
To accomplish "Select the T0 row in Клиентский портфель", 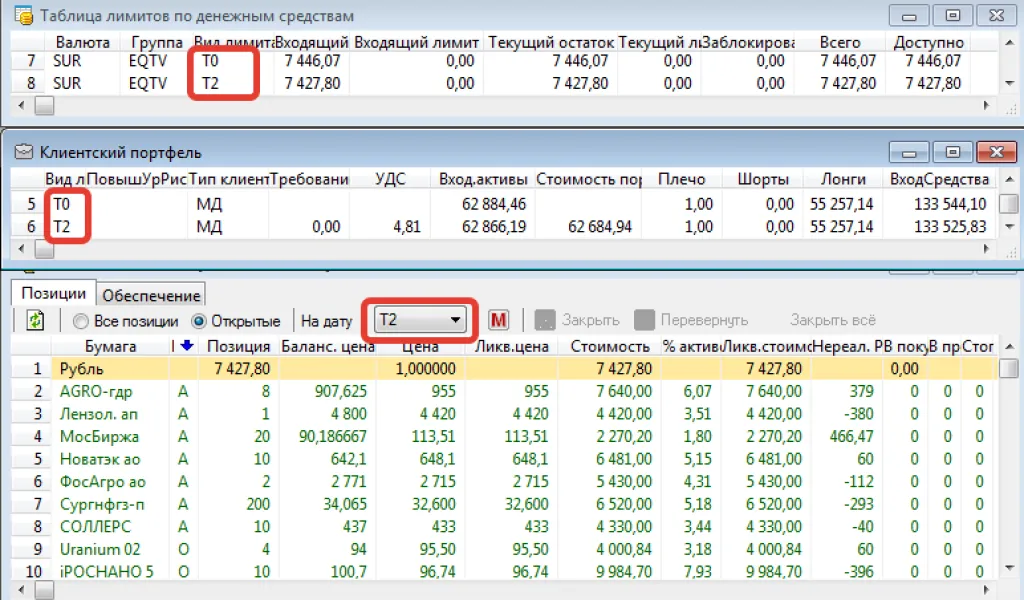I will tap(62, 204).
